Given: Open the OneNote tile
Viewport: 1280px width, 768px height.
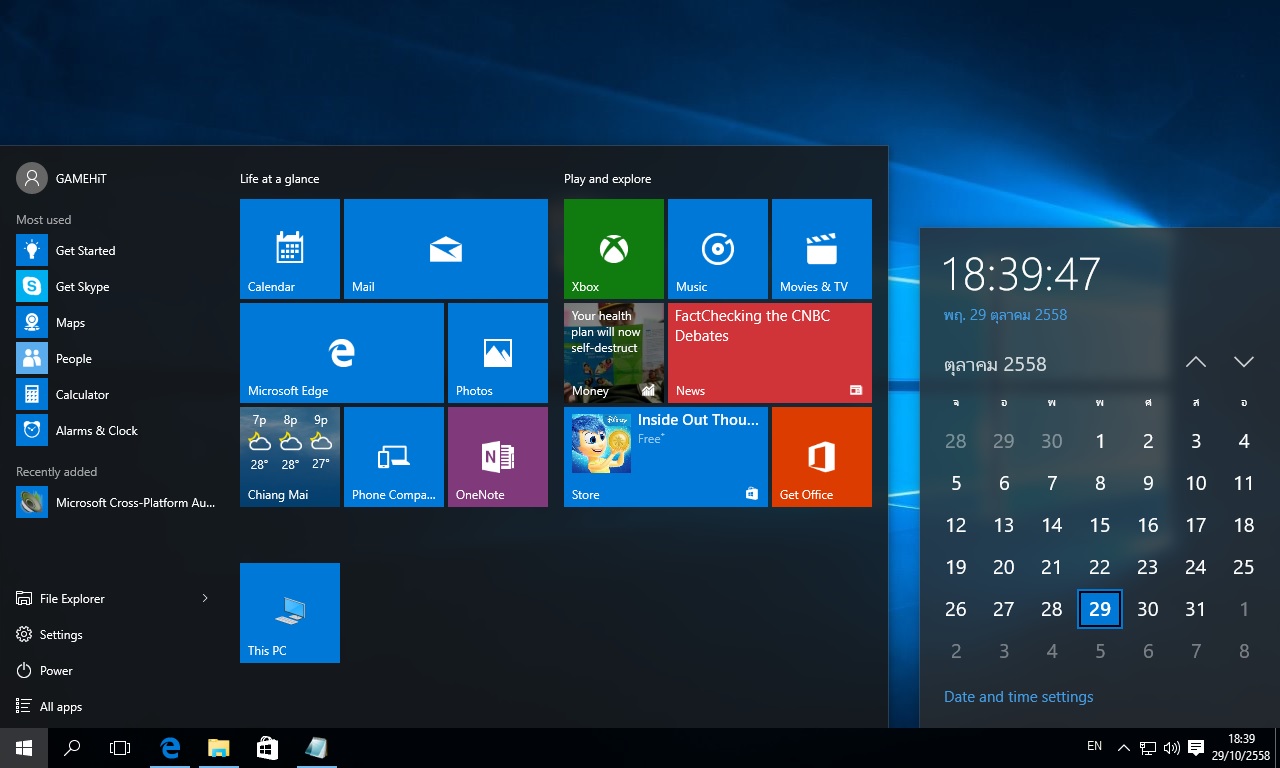Looking at the screenshot, I should click(x=497, y=456).
